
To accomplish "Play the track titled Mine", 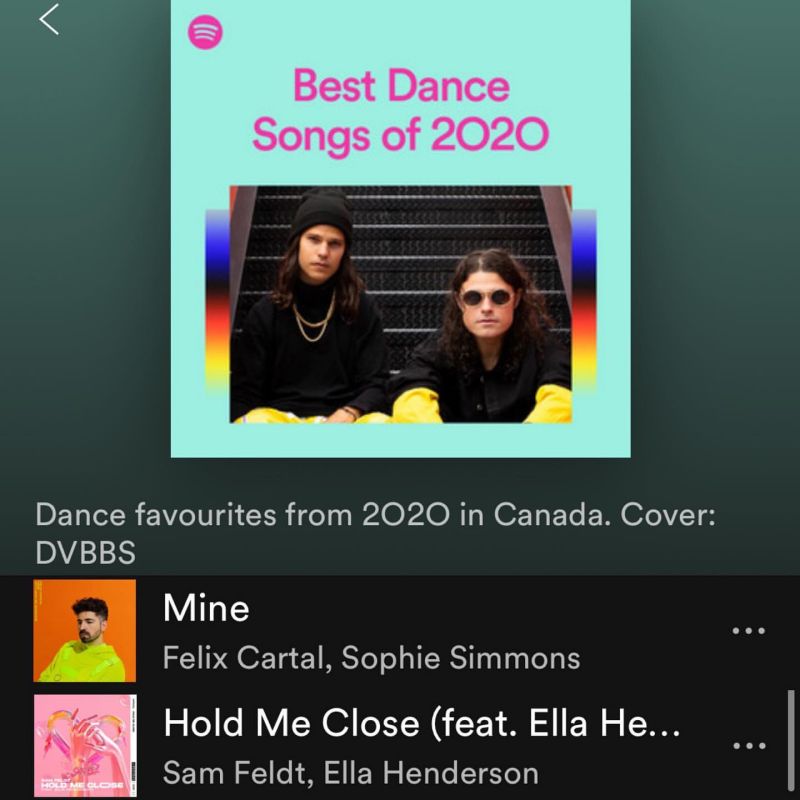I will coord(206,608).
